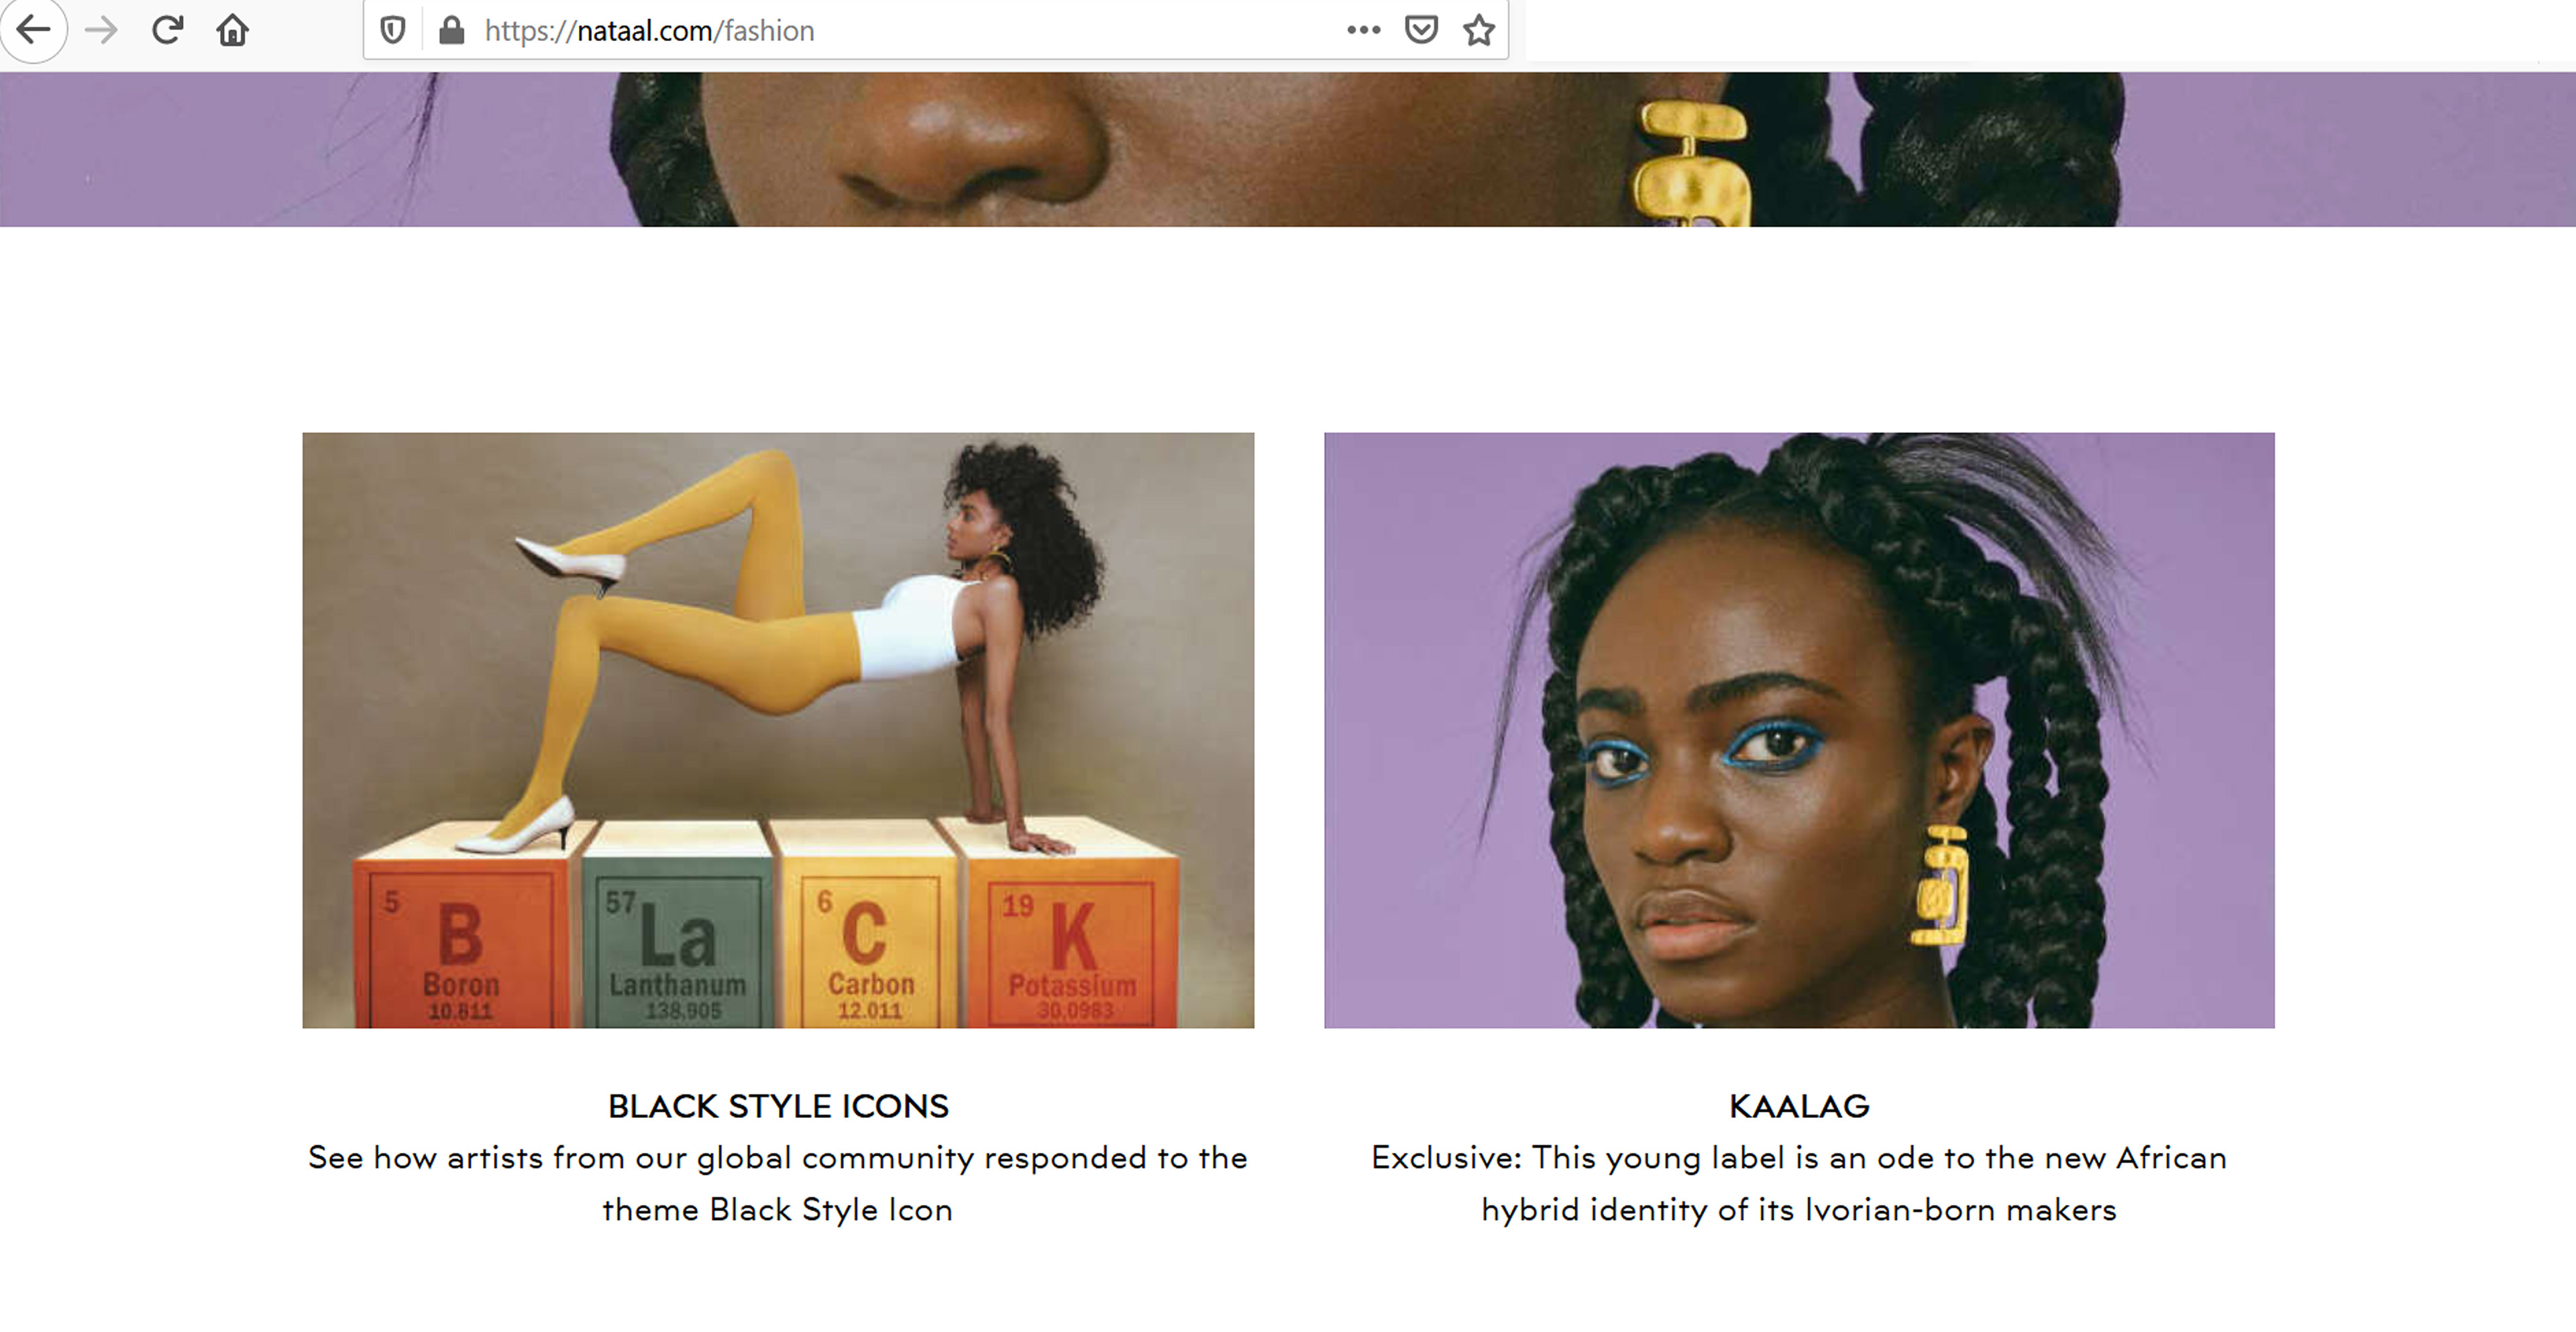
Task: Reload the current page
Action: pyautogui.click(x=167, y=30)
